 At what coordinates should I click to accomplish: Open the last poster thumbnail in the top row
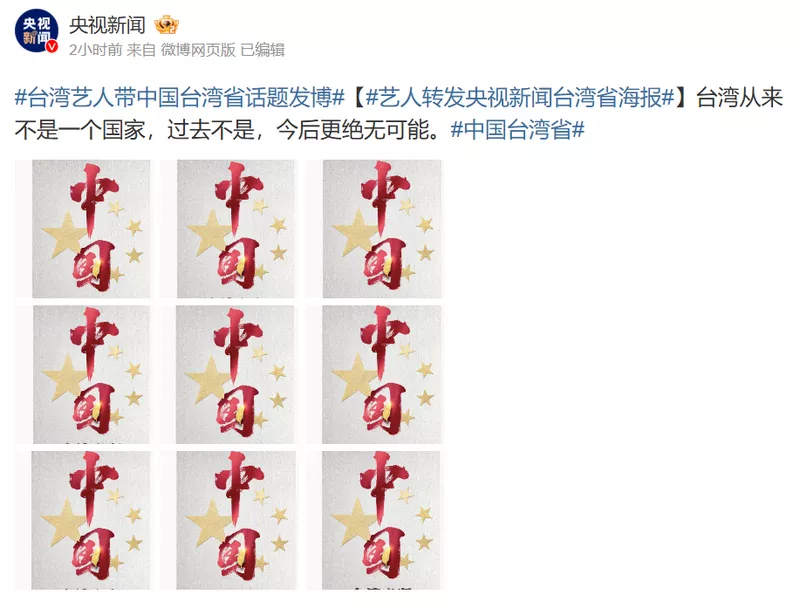pyautogui.click(x=374, y=229)
